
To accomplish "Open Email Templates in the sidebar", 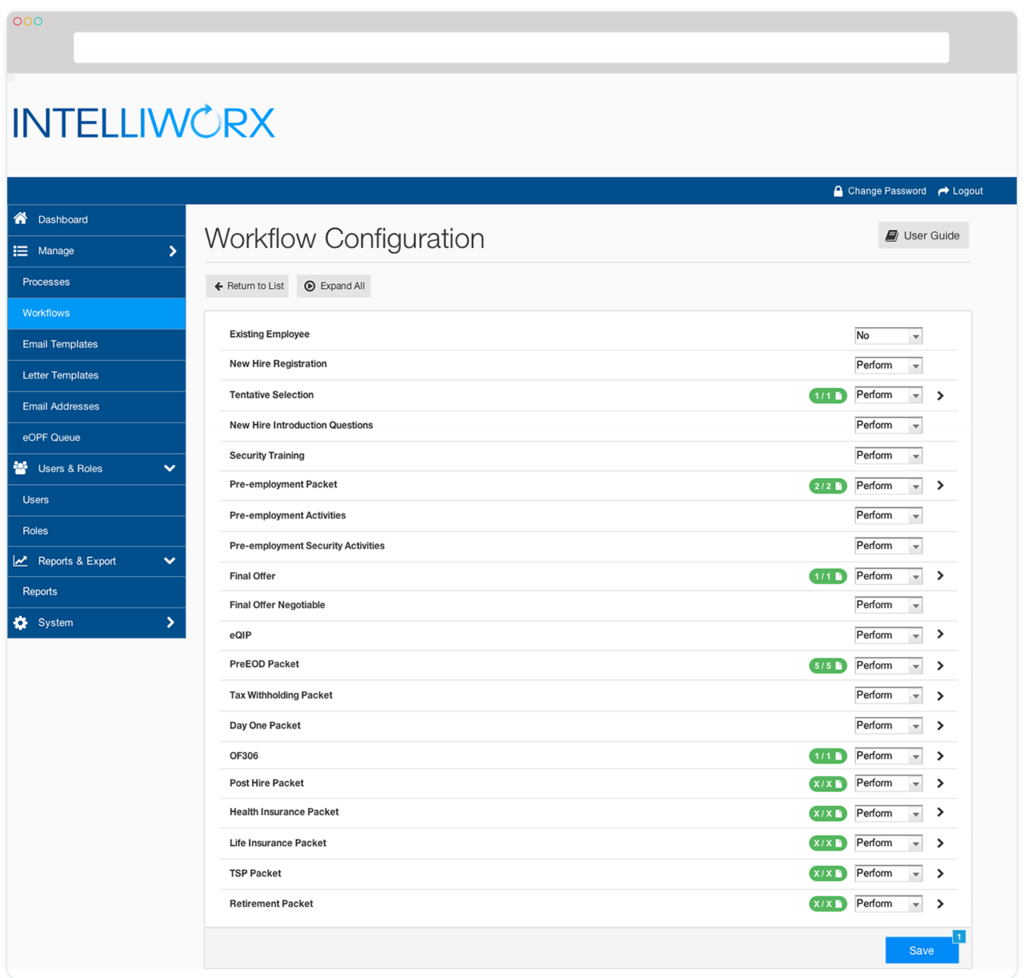I will [x=97, y=344].
